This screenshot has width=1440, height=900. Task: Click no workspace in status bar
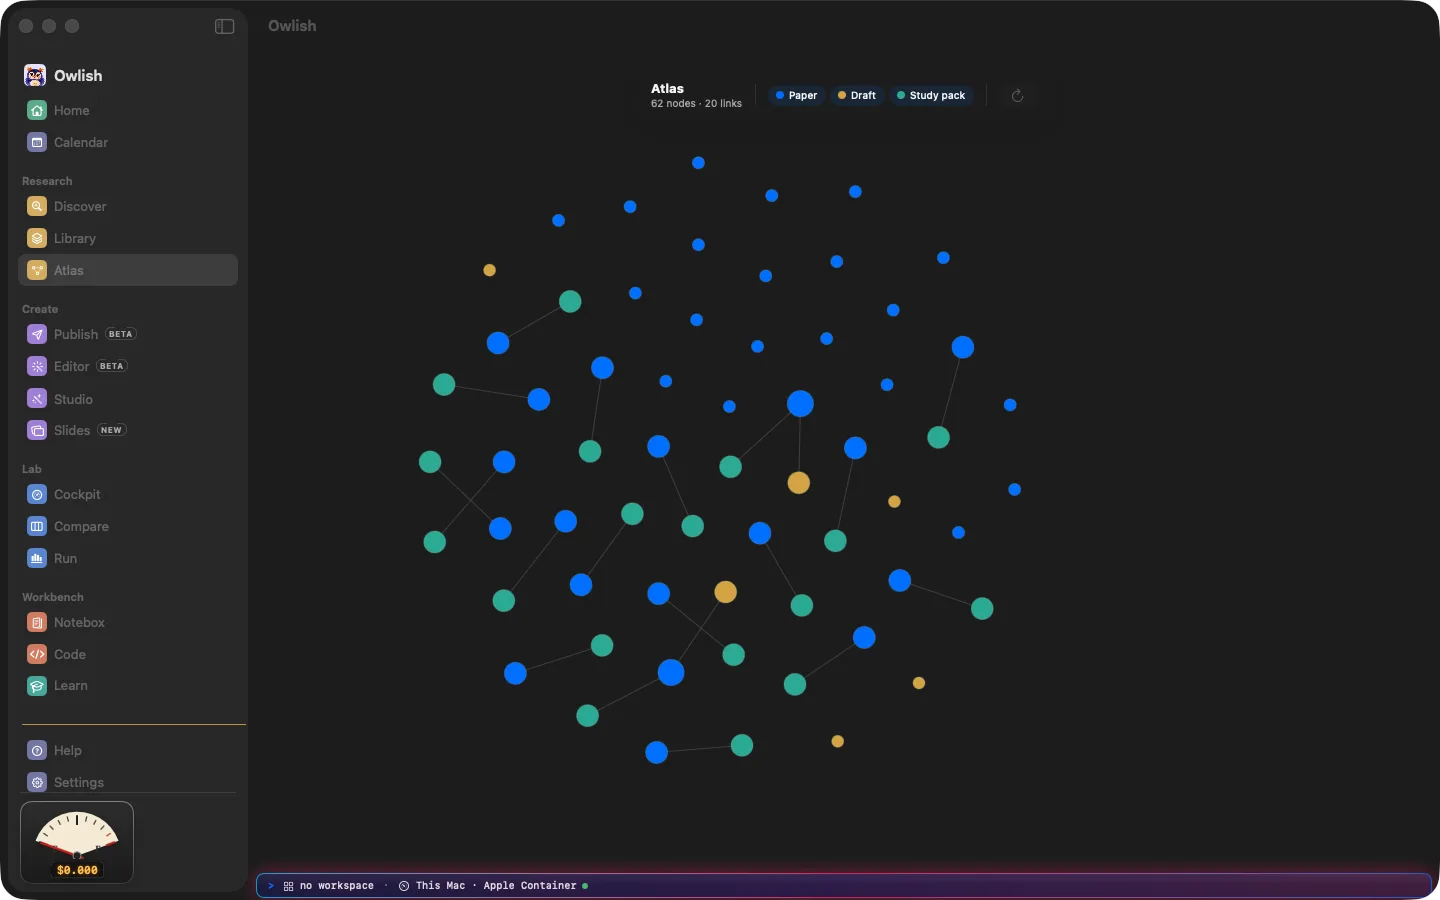point(337,886)
